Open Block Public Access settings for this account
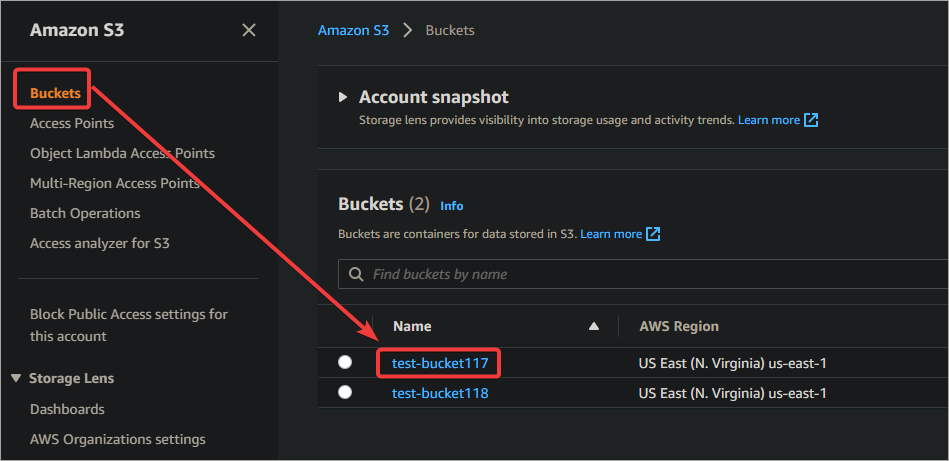This screenshot has width=949, height=461. tap(129, 325)
